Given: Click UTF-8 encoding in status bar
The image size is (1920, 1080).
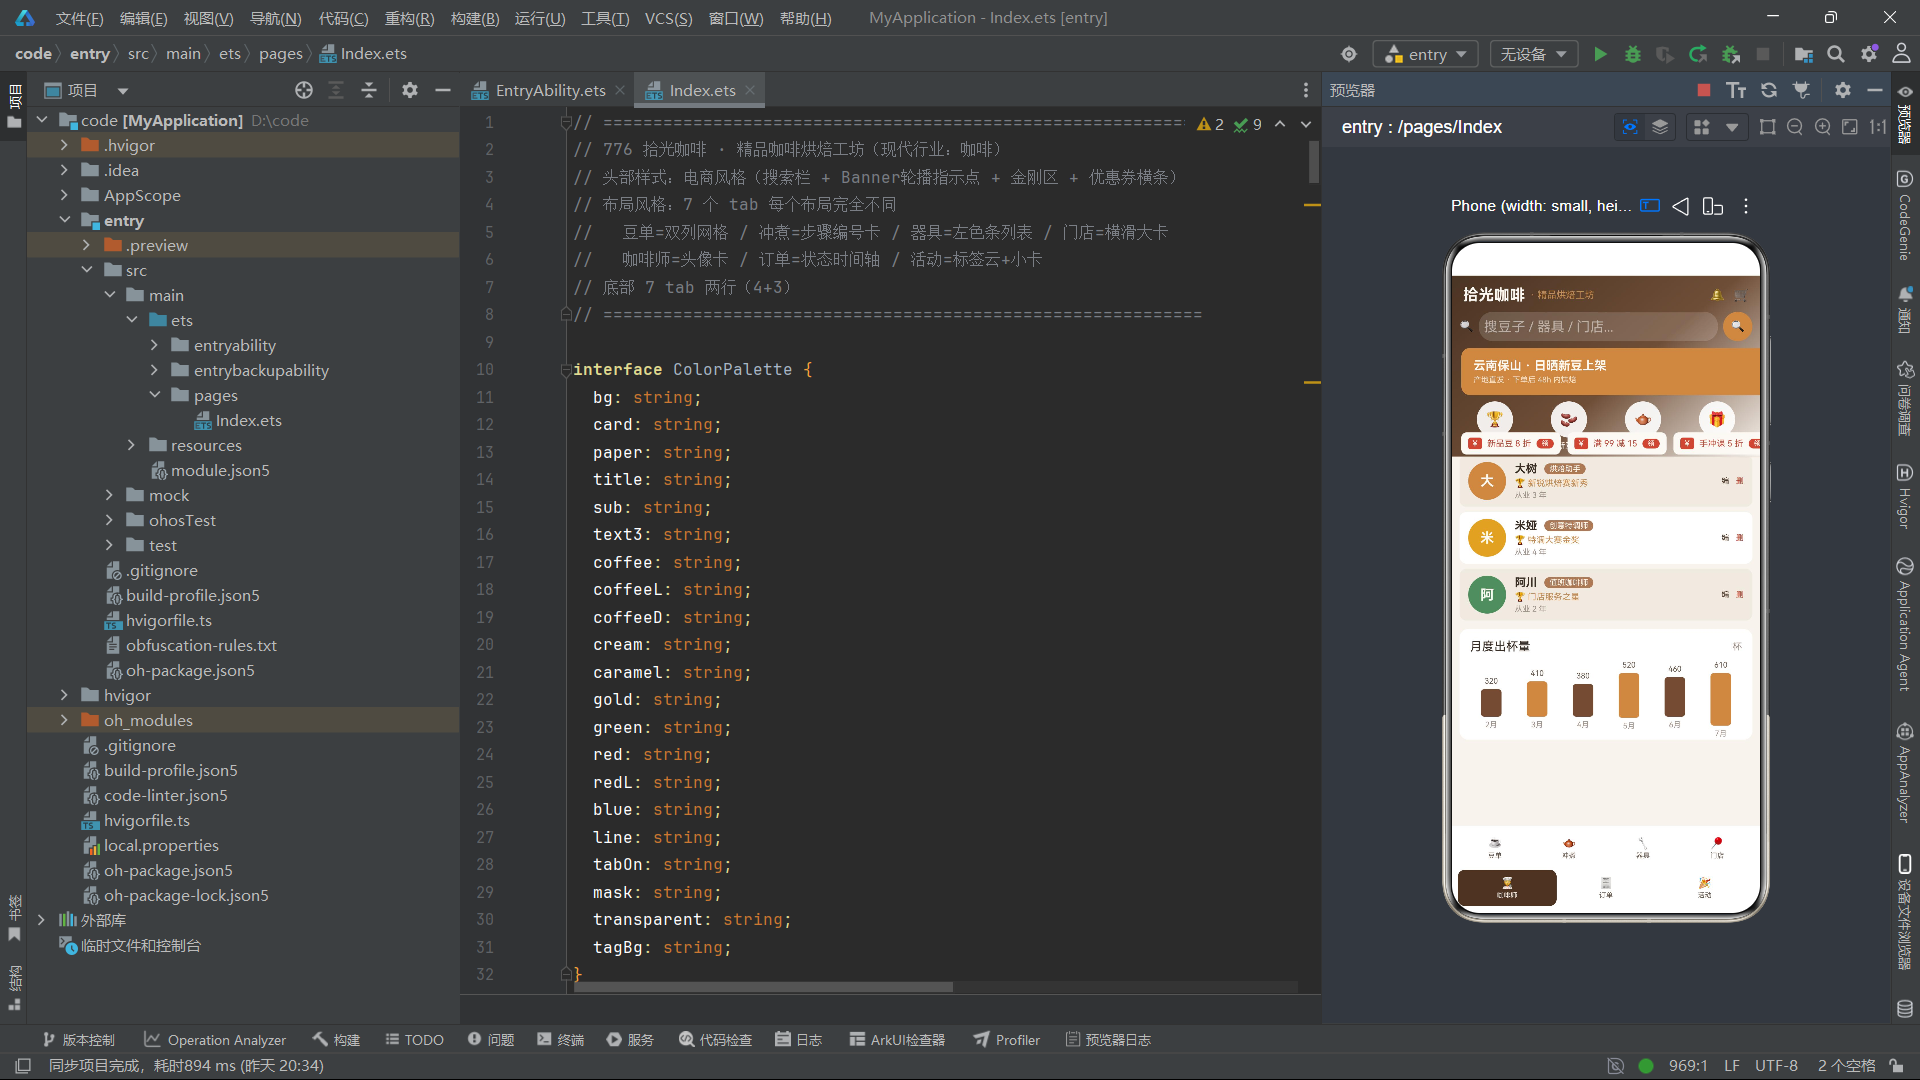Looking at the screenshot, I should [x=1776, y=1066].
